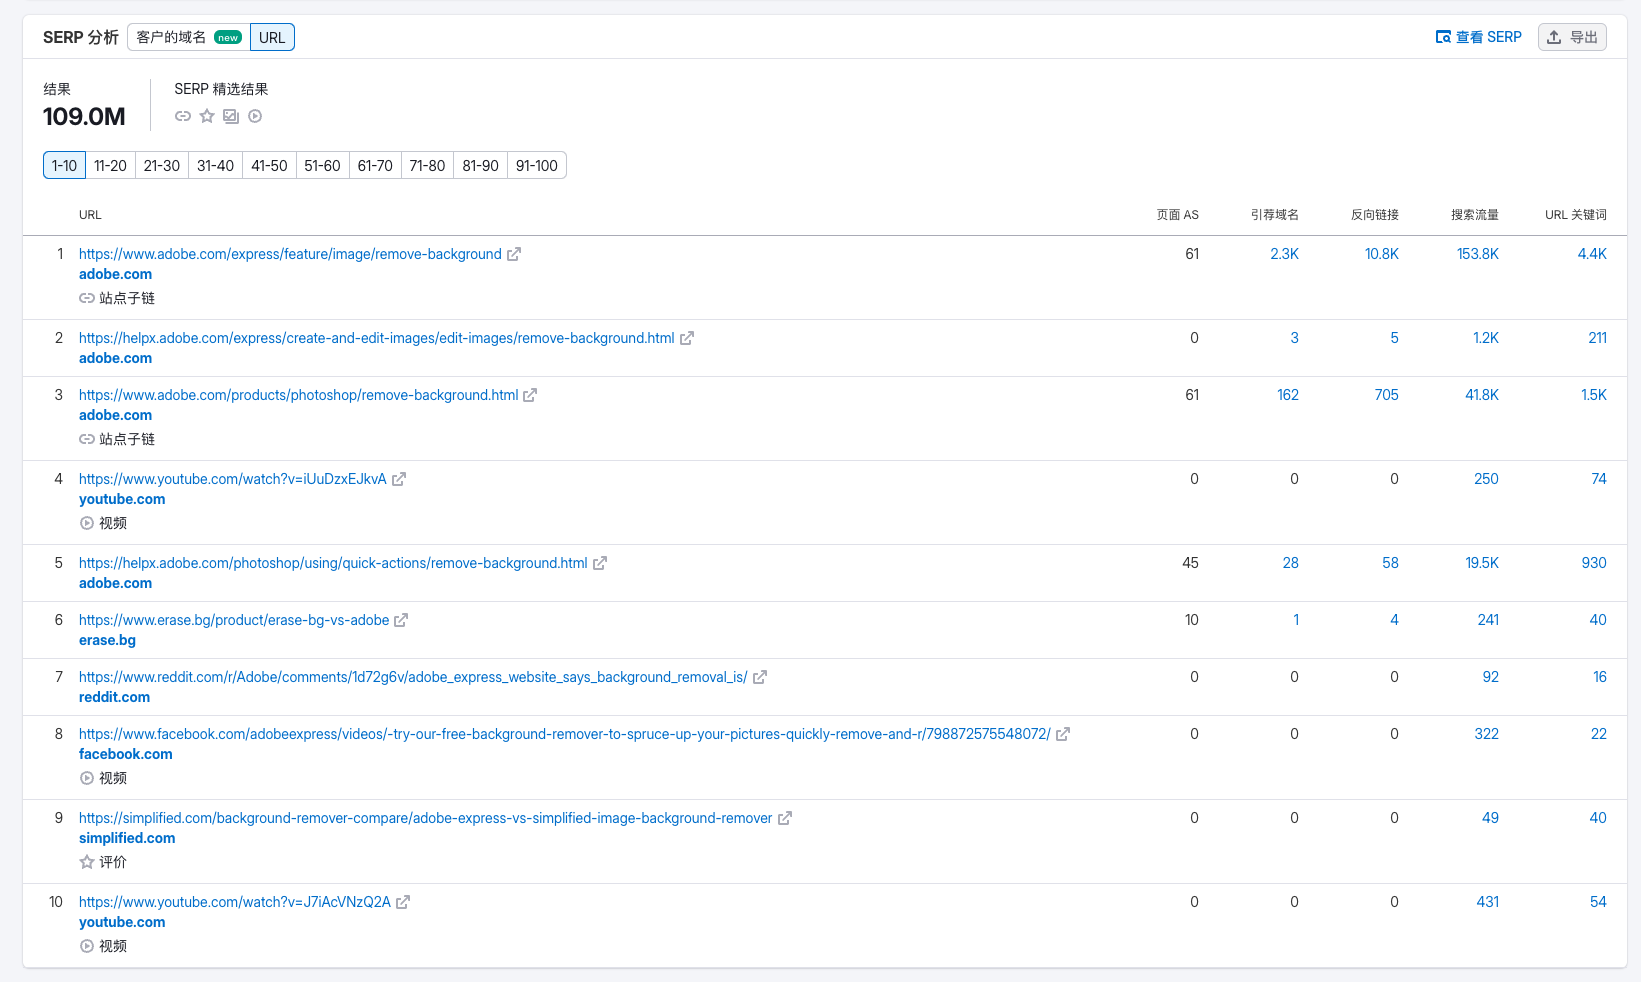This screenshot has height=982, width=1641.
Task: Select results range 51-60
Action: coord(322,165)
